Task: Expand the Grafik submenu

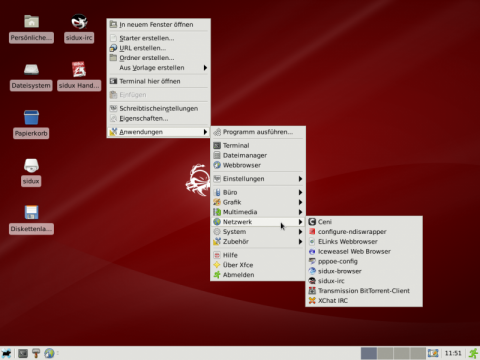Action: click(x=258, y=202)
